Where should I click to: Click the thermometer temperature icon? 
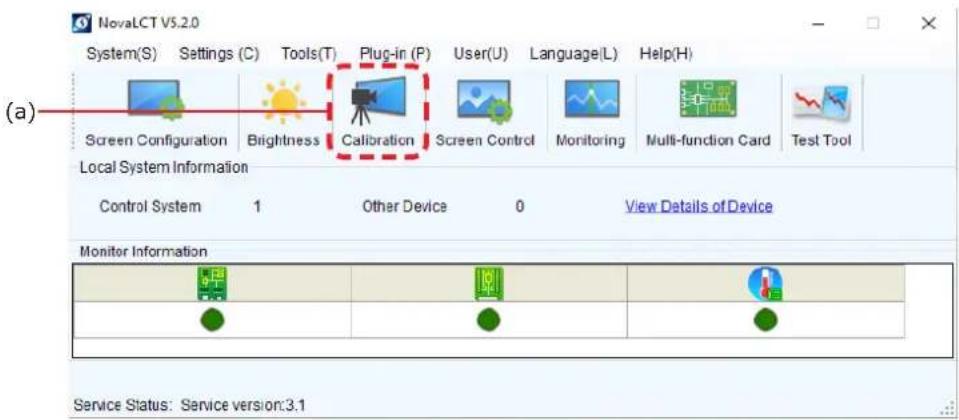765,285
